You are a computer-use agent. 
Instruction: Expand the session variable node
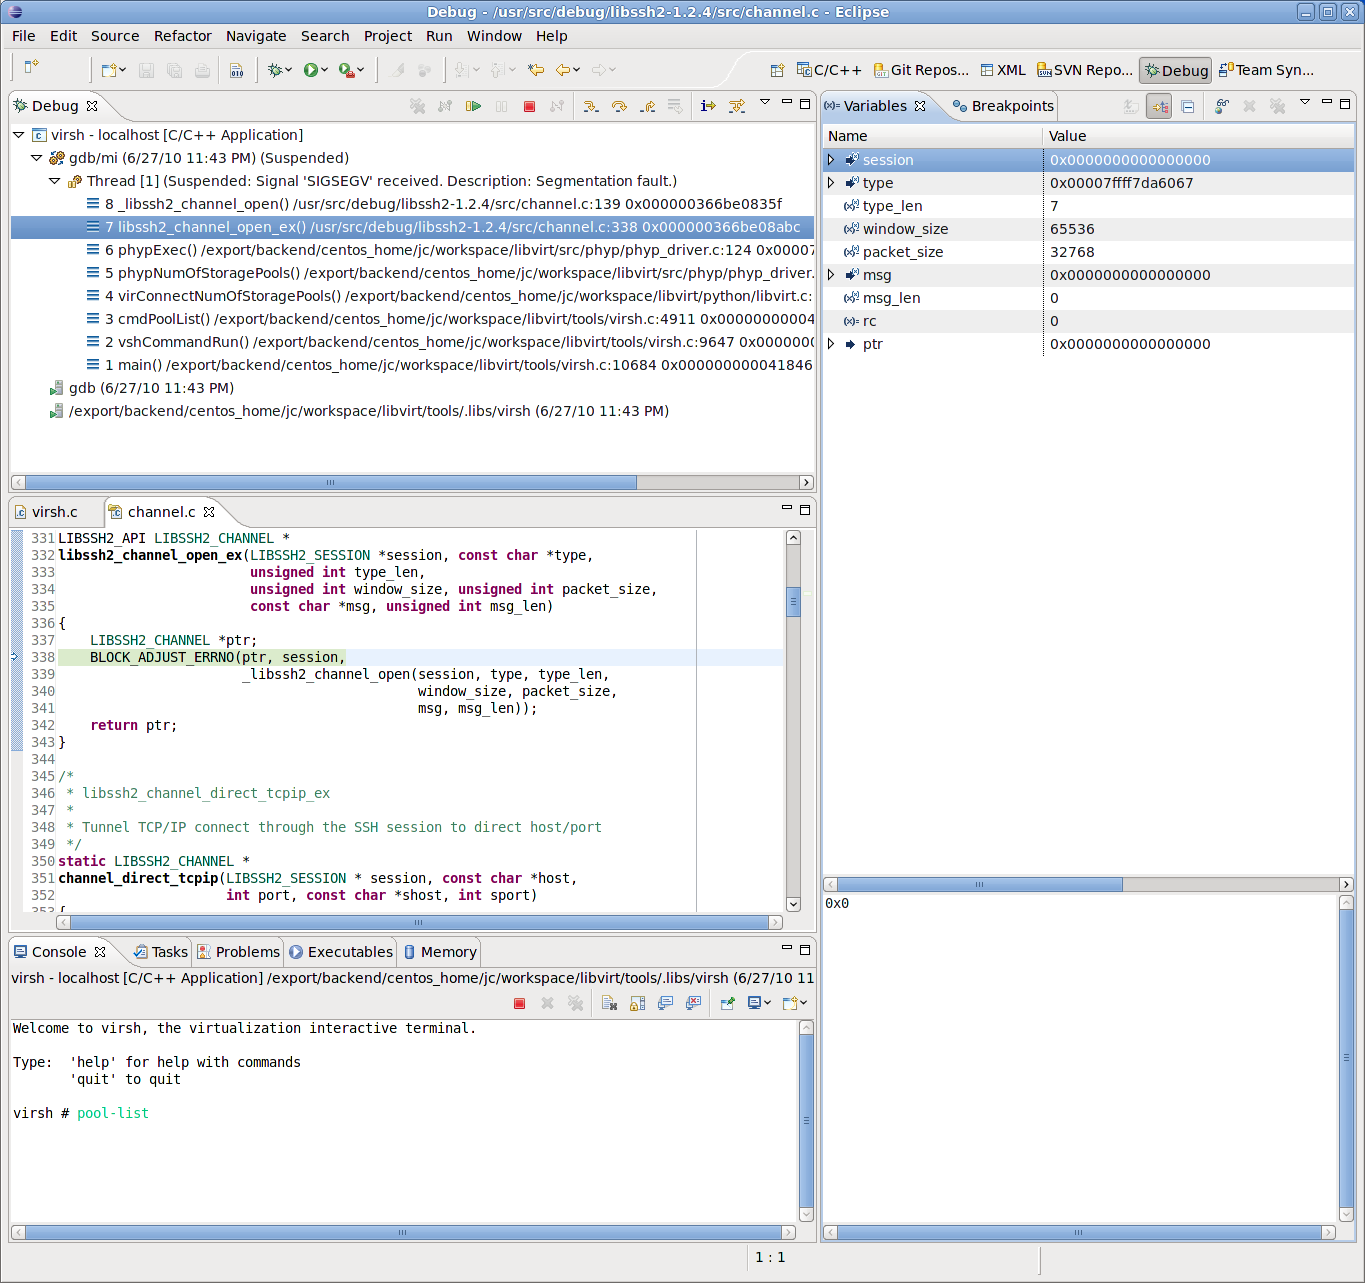click(830, 160)
